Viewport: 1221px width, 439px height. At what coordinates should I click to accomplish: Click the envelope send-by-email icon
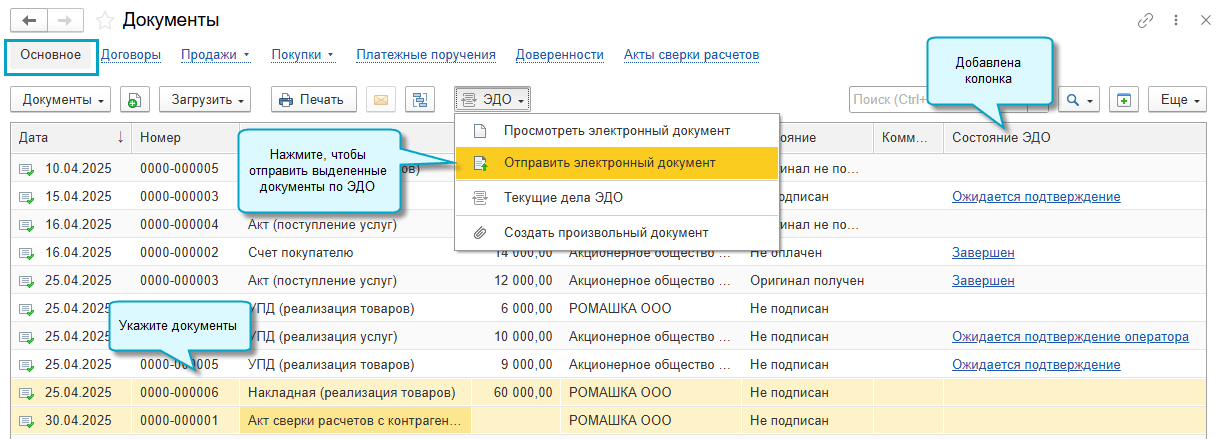tap(381, 99)
